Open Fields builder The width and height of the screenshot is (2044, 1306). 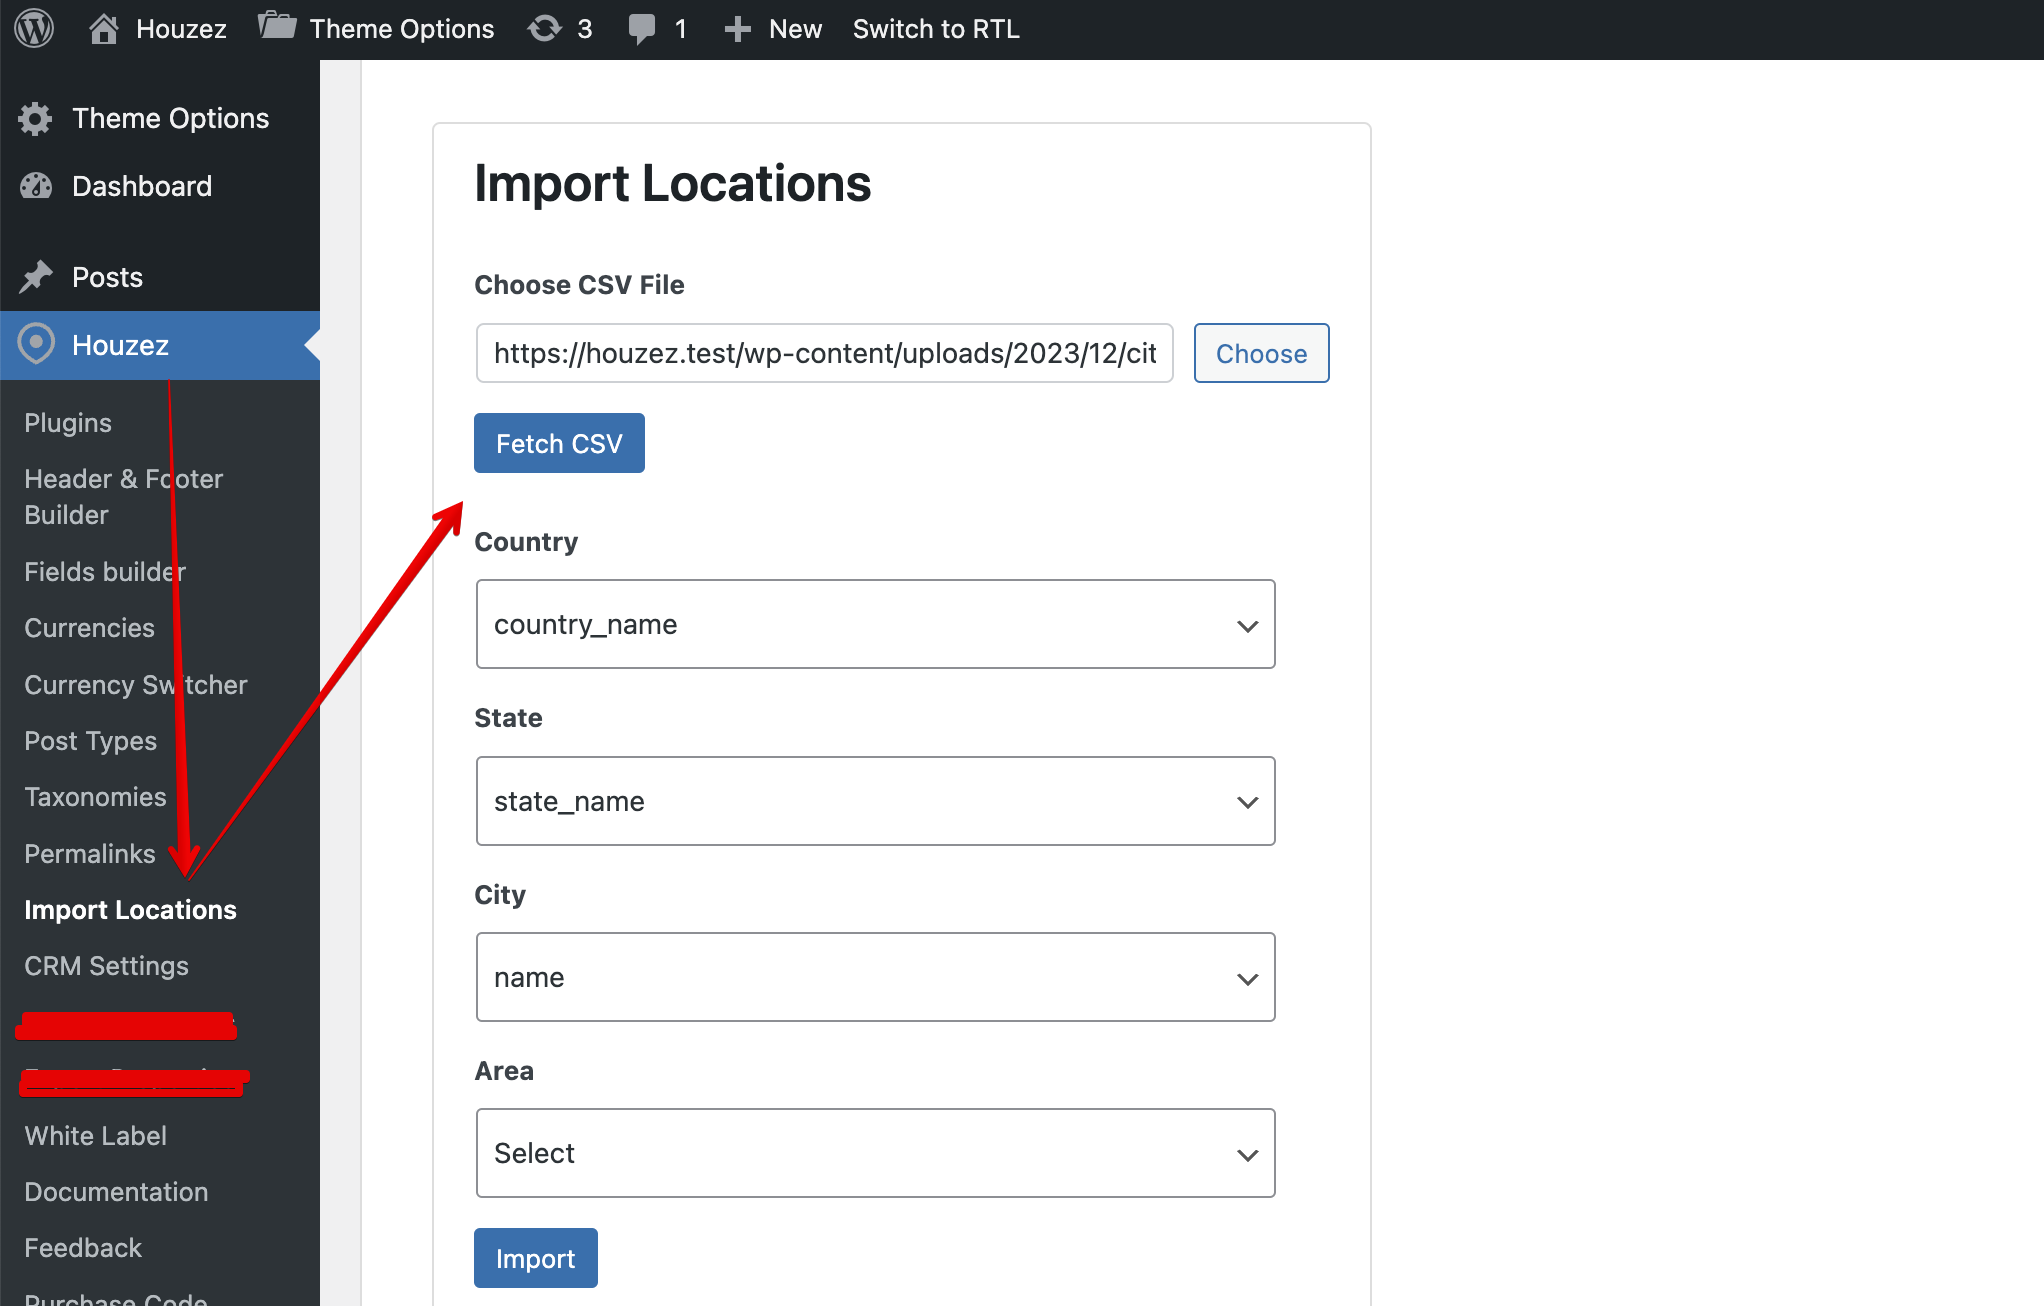point(105,572)
